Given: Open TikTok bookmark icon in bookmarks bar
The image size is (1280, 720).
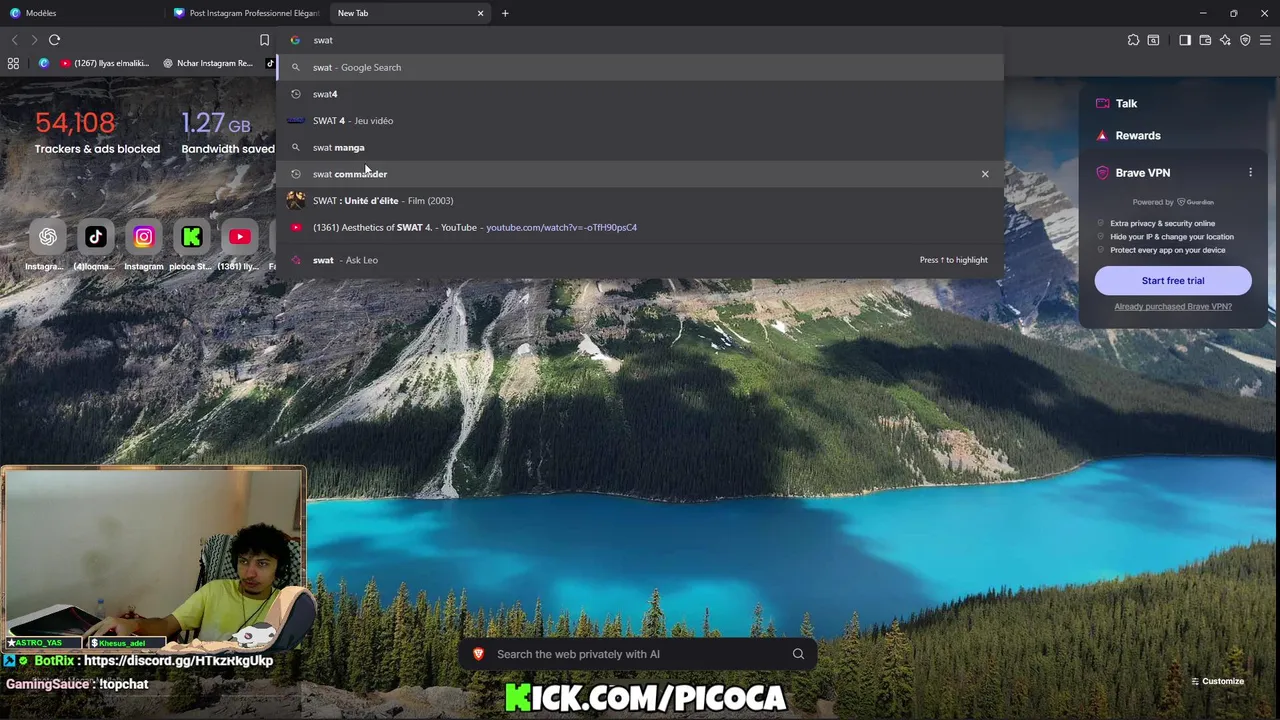Looking at the screenshot, I should point(270,63).
